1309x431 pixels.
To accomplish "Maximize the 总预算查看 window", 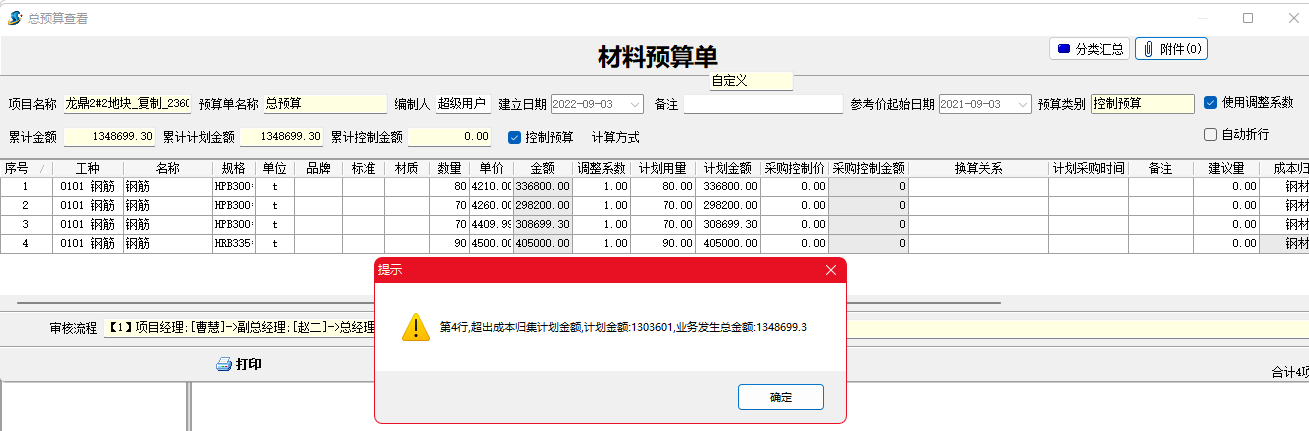I will 1247,18.
